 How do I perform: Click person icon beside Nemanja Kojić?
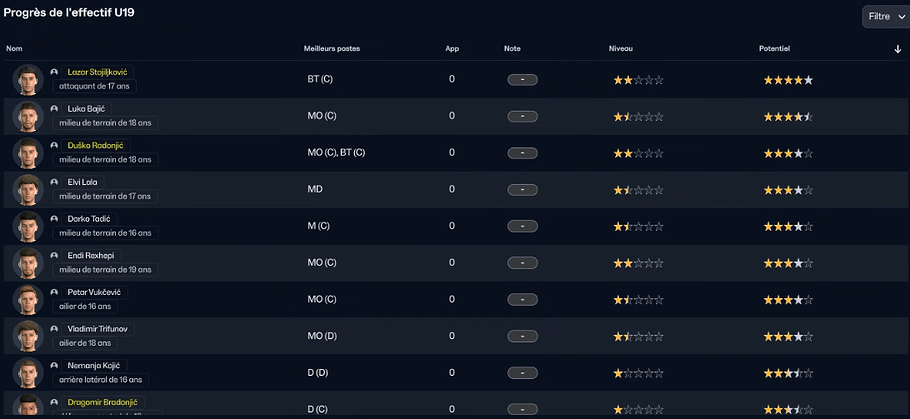(x=54, y=365)
